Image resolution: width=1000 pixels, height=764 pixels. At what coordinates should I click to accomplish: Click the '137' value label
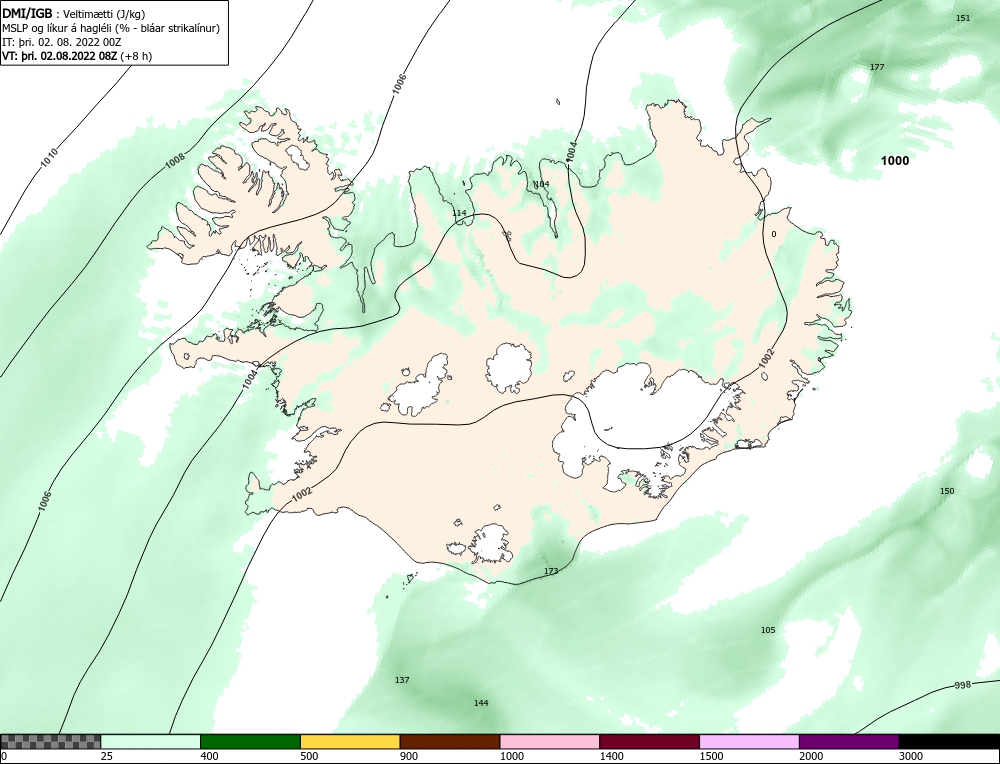point(402,680)
